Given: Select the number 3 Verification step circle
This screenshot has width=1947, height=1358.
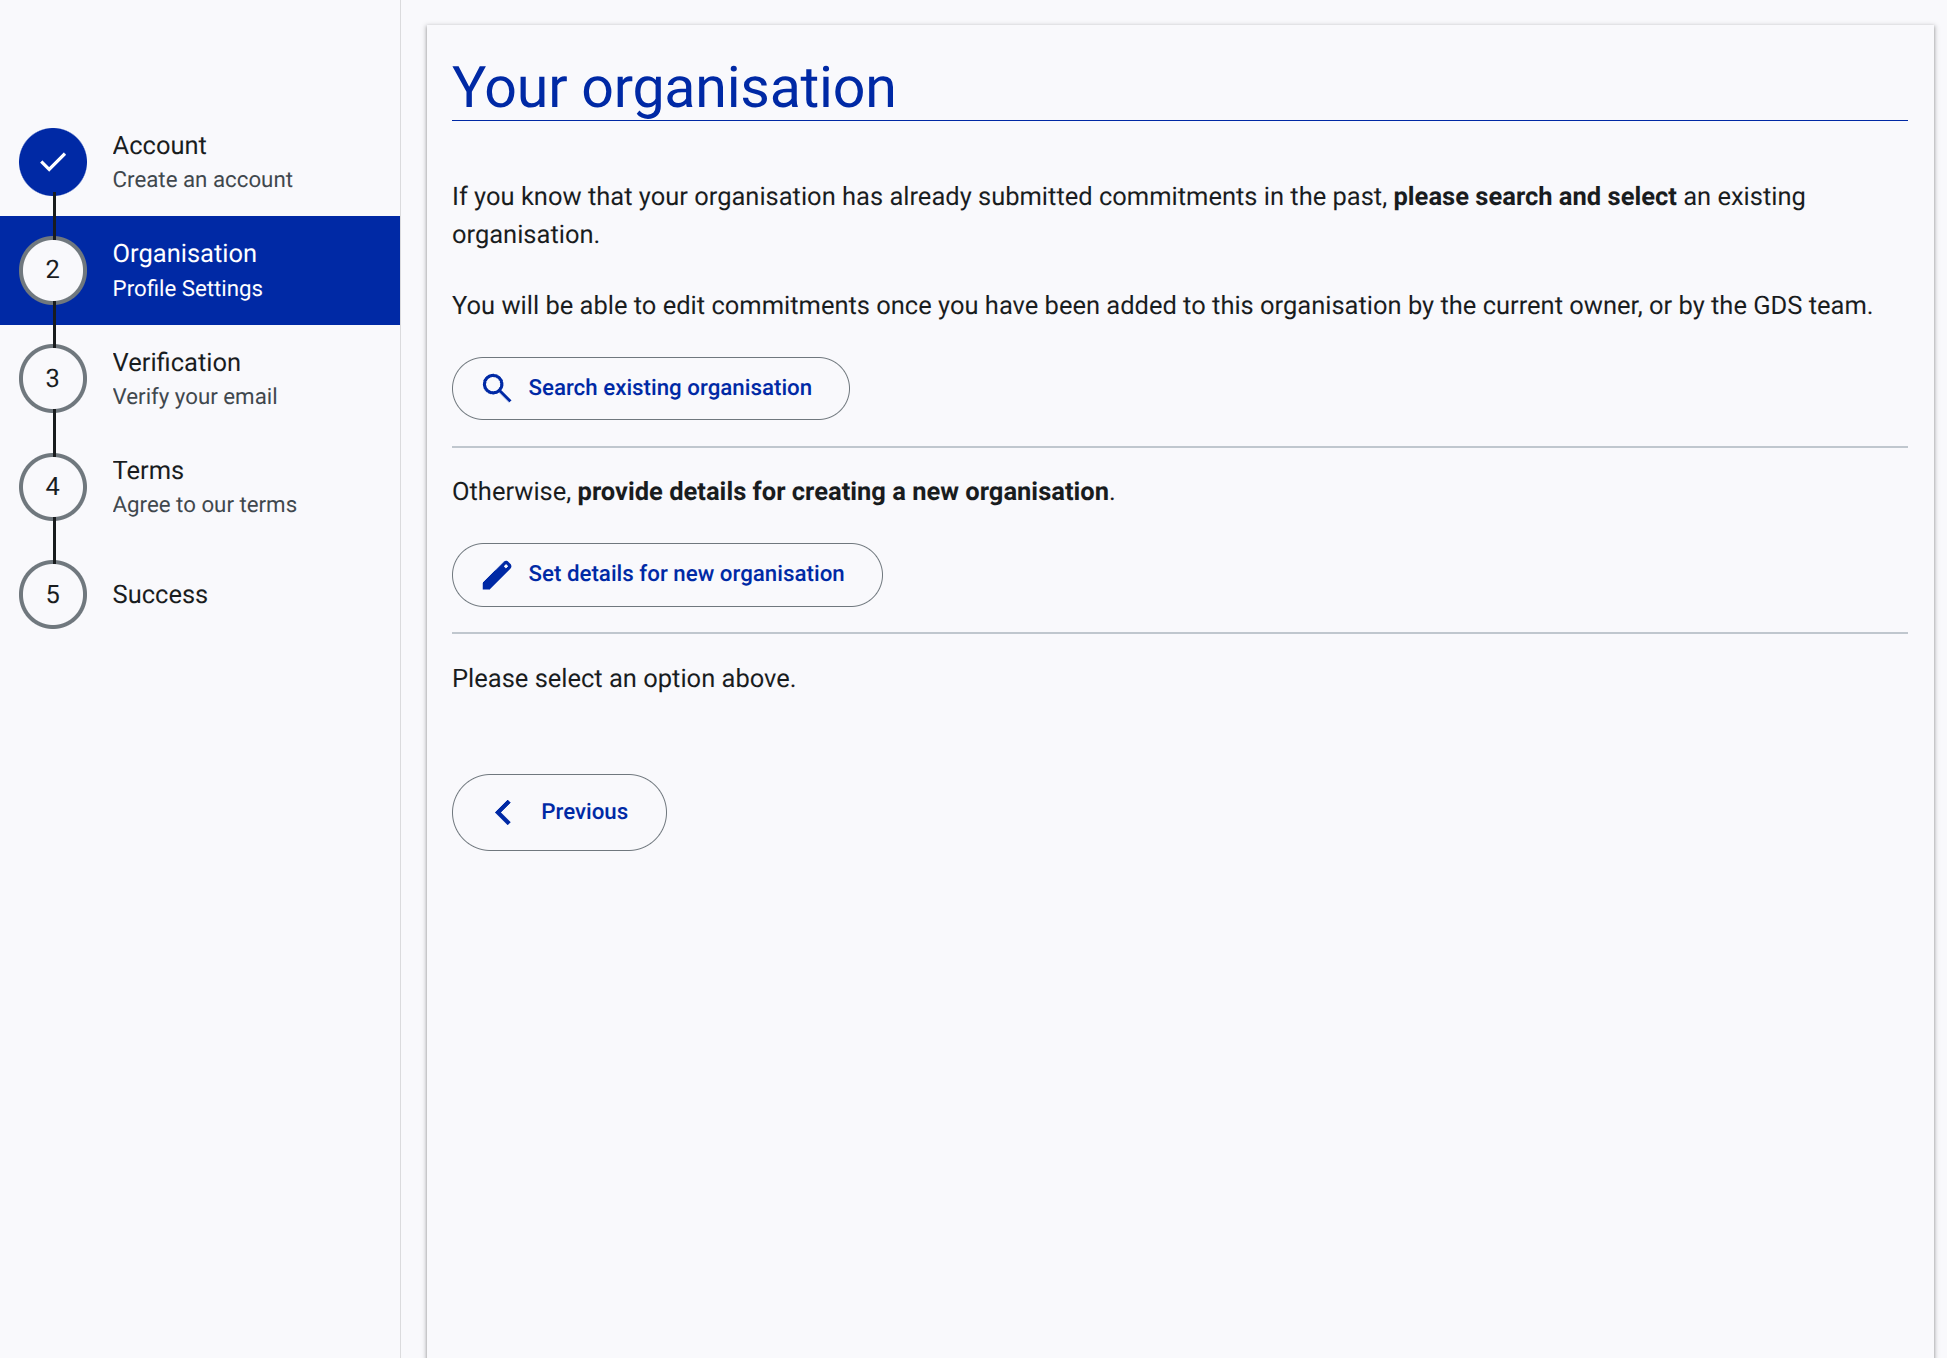Looking at the screenshot, I should 52,378.
